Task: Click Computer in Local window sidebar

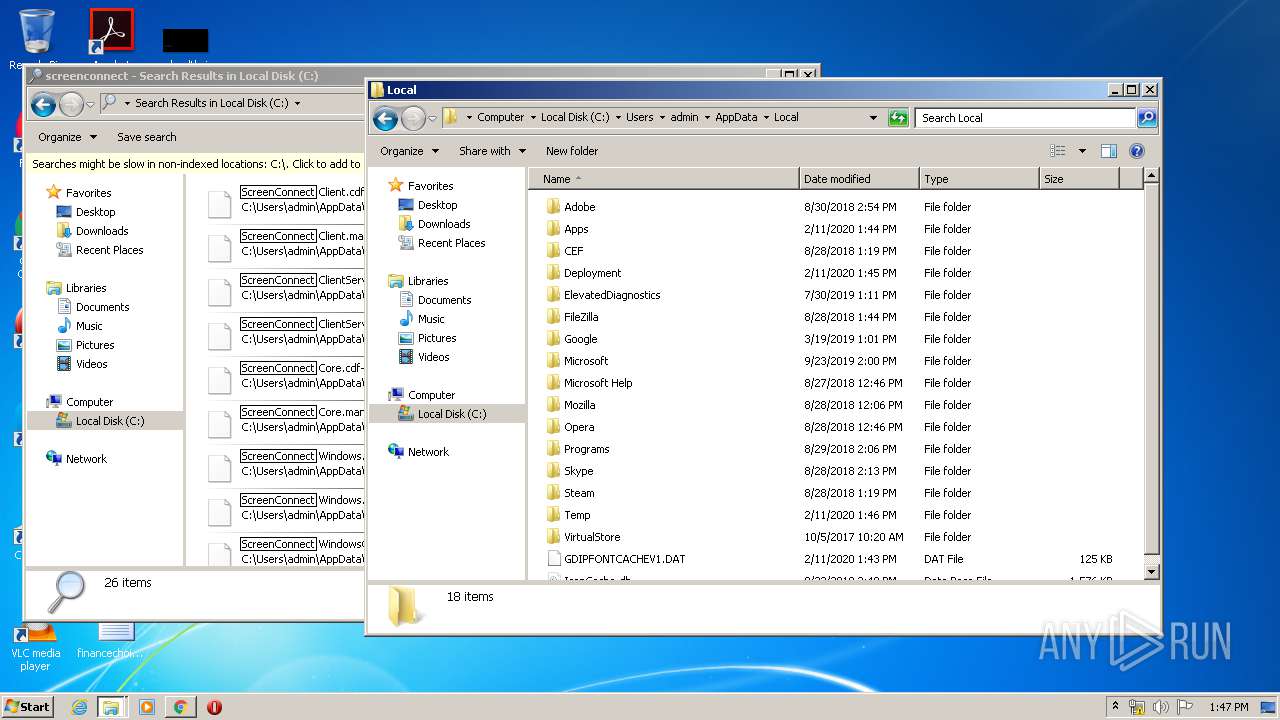Action: point(431,395)
